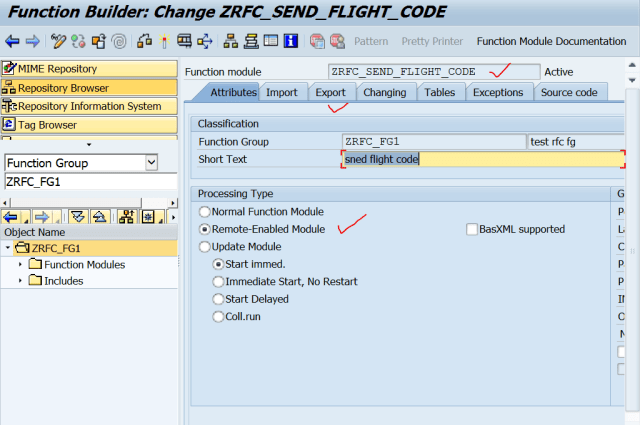Click the Check syntax icon
The height and width of the screenshot is (425, 640).
tap(144, 41)
